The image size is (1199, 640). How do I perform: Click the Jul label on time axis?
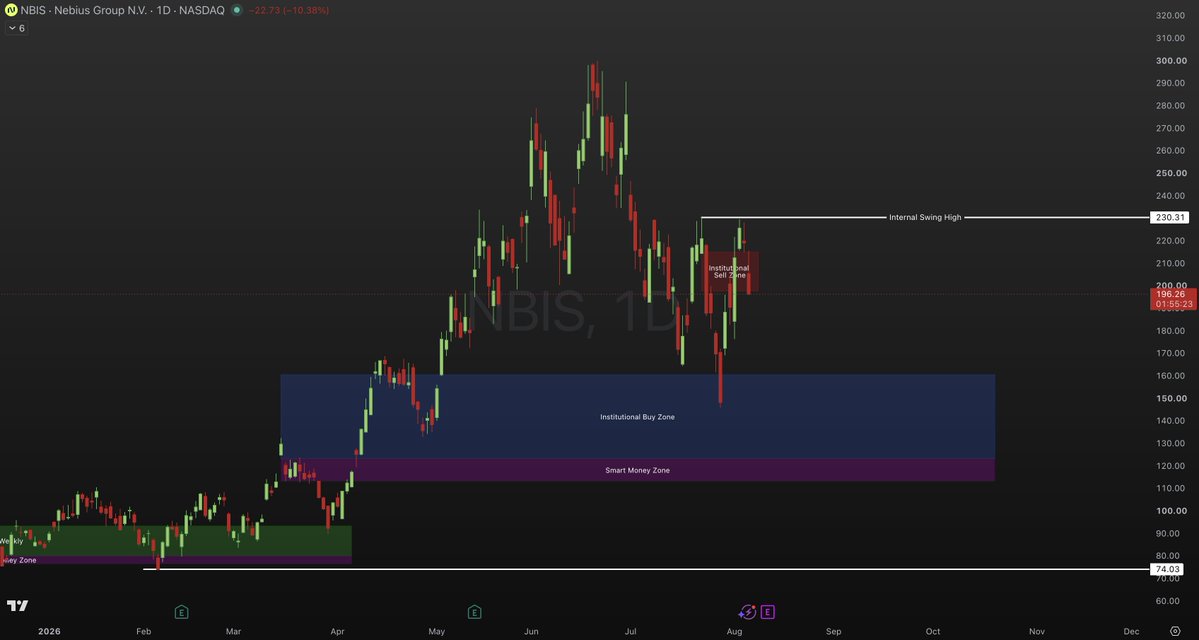click(631, 632)
